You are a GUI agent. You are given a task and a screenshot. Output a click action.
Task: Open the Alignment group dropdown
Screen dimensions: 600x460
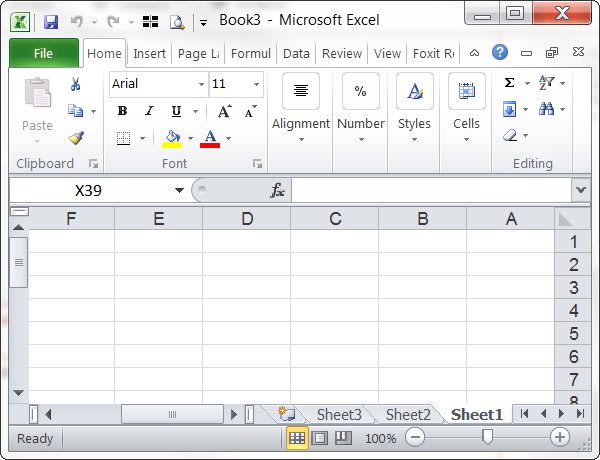(301, 140)
